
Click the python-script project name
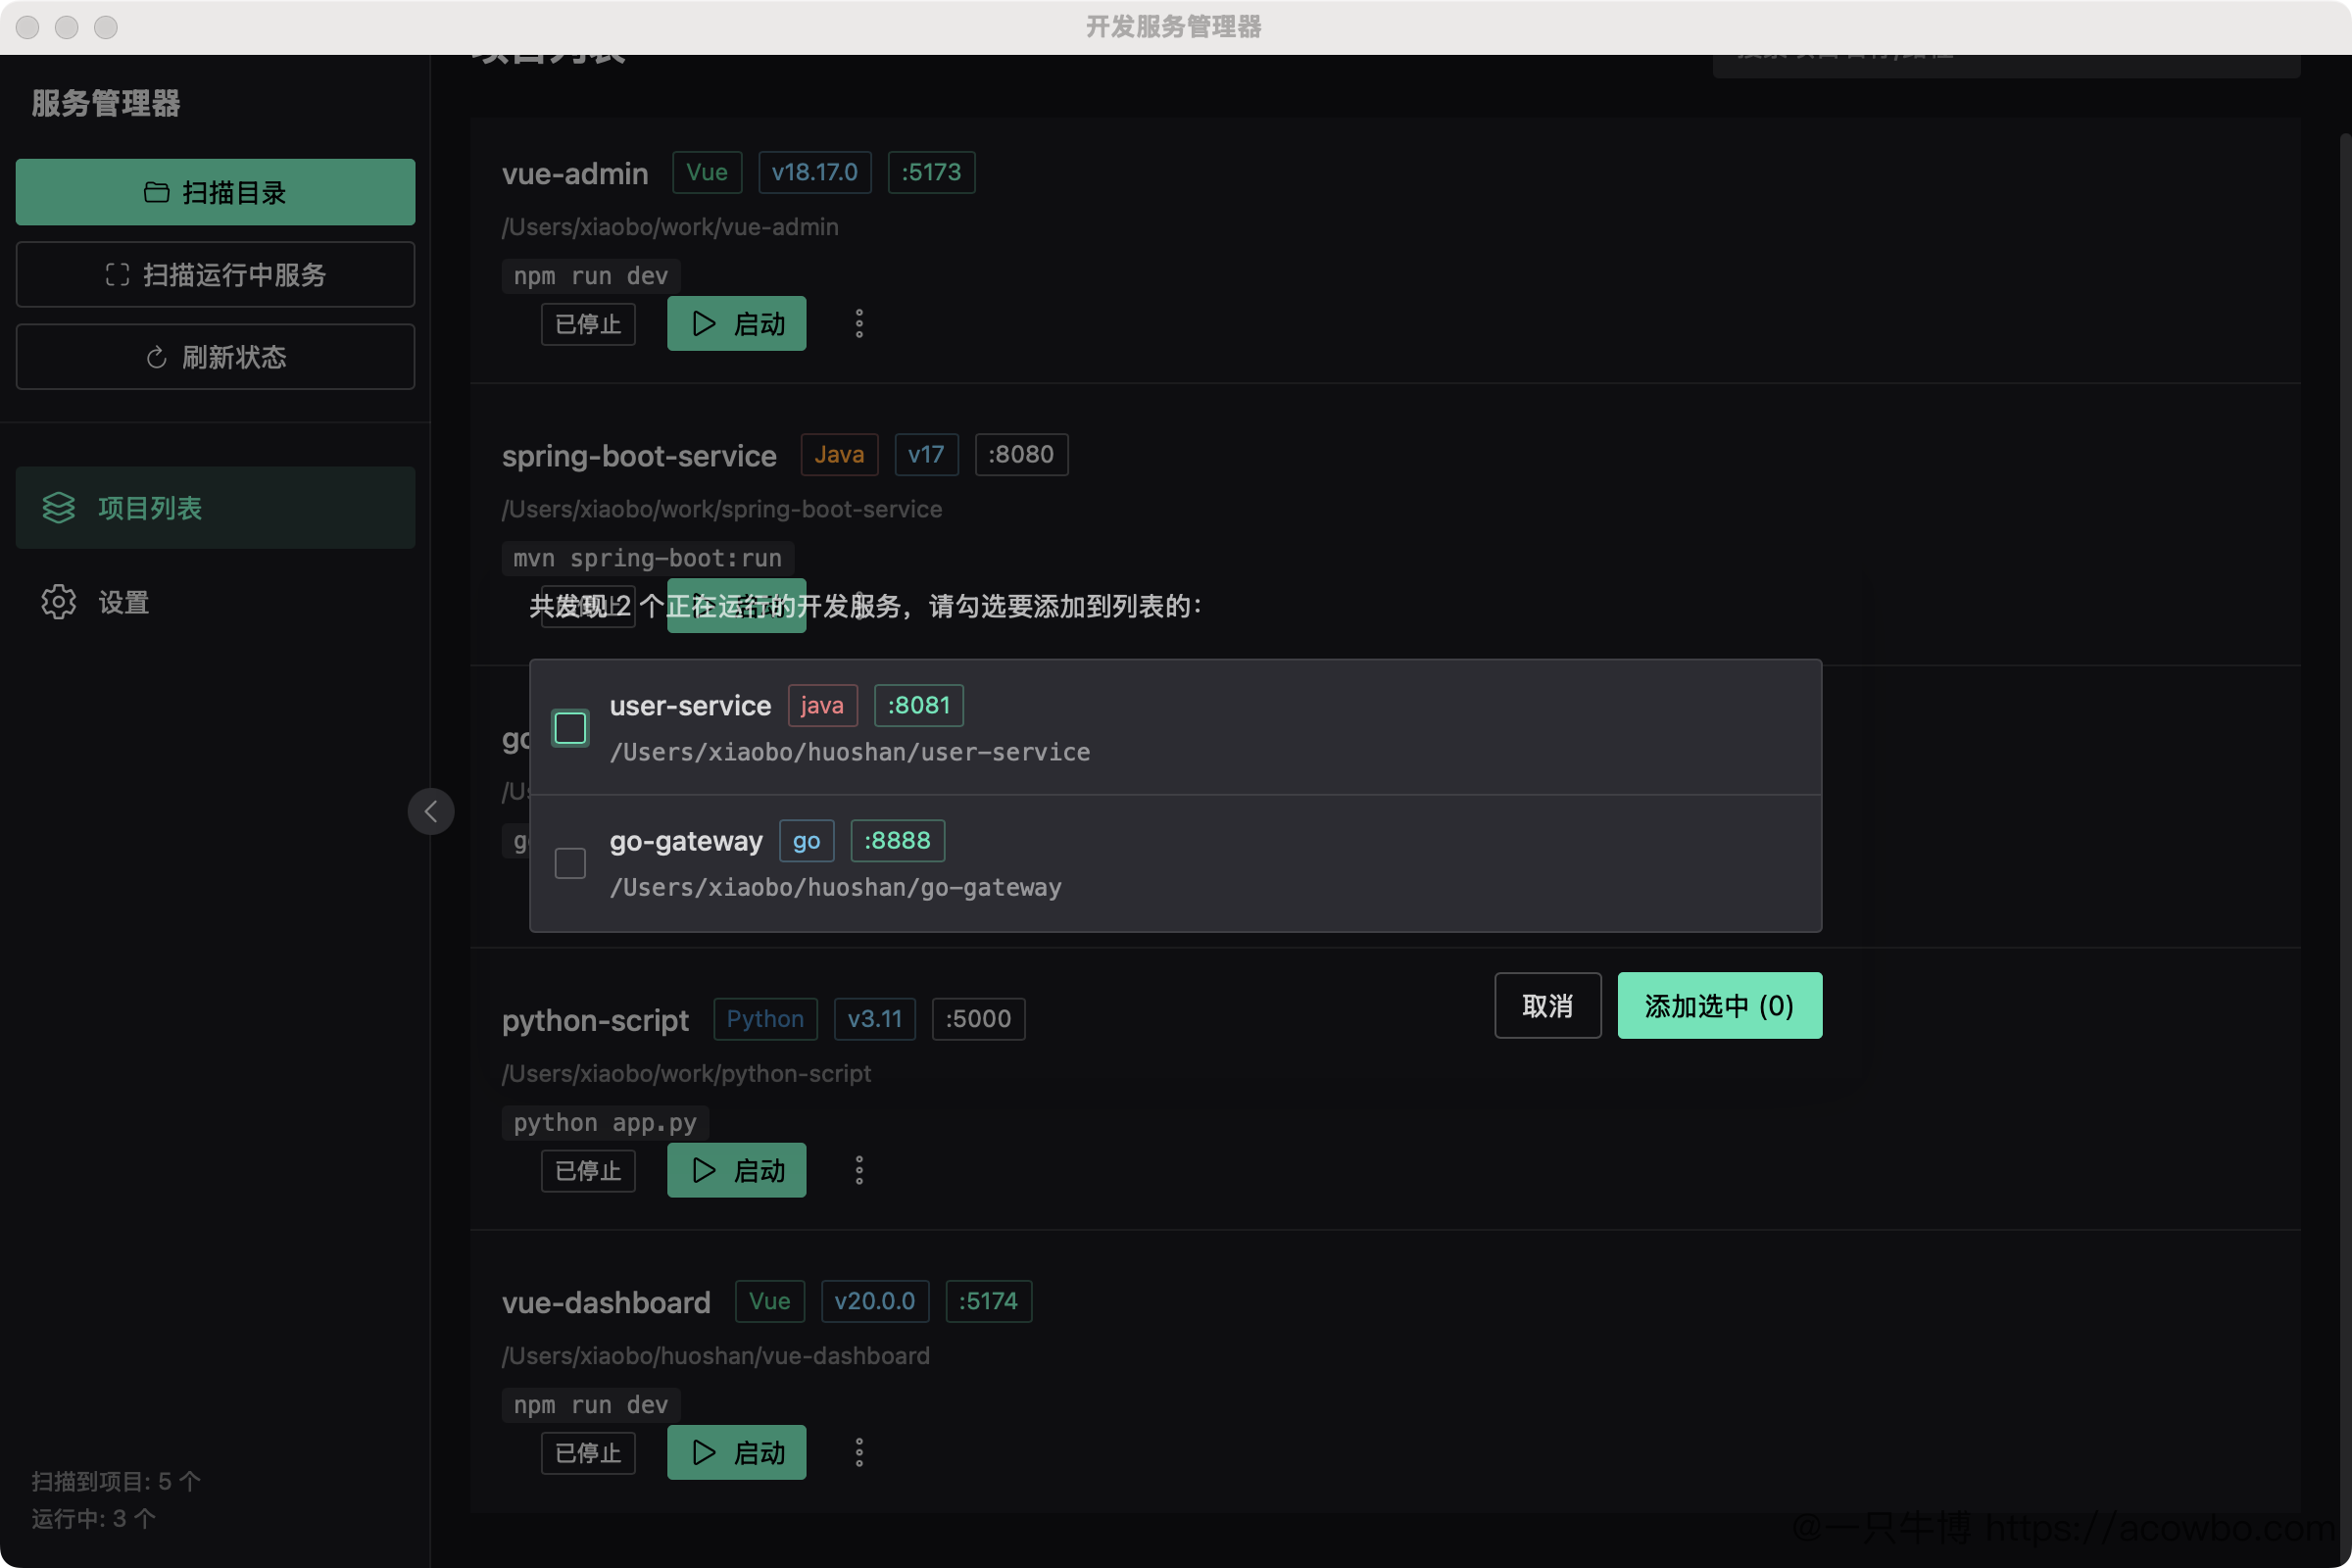click(595, 1020)
